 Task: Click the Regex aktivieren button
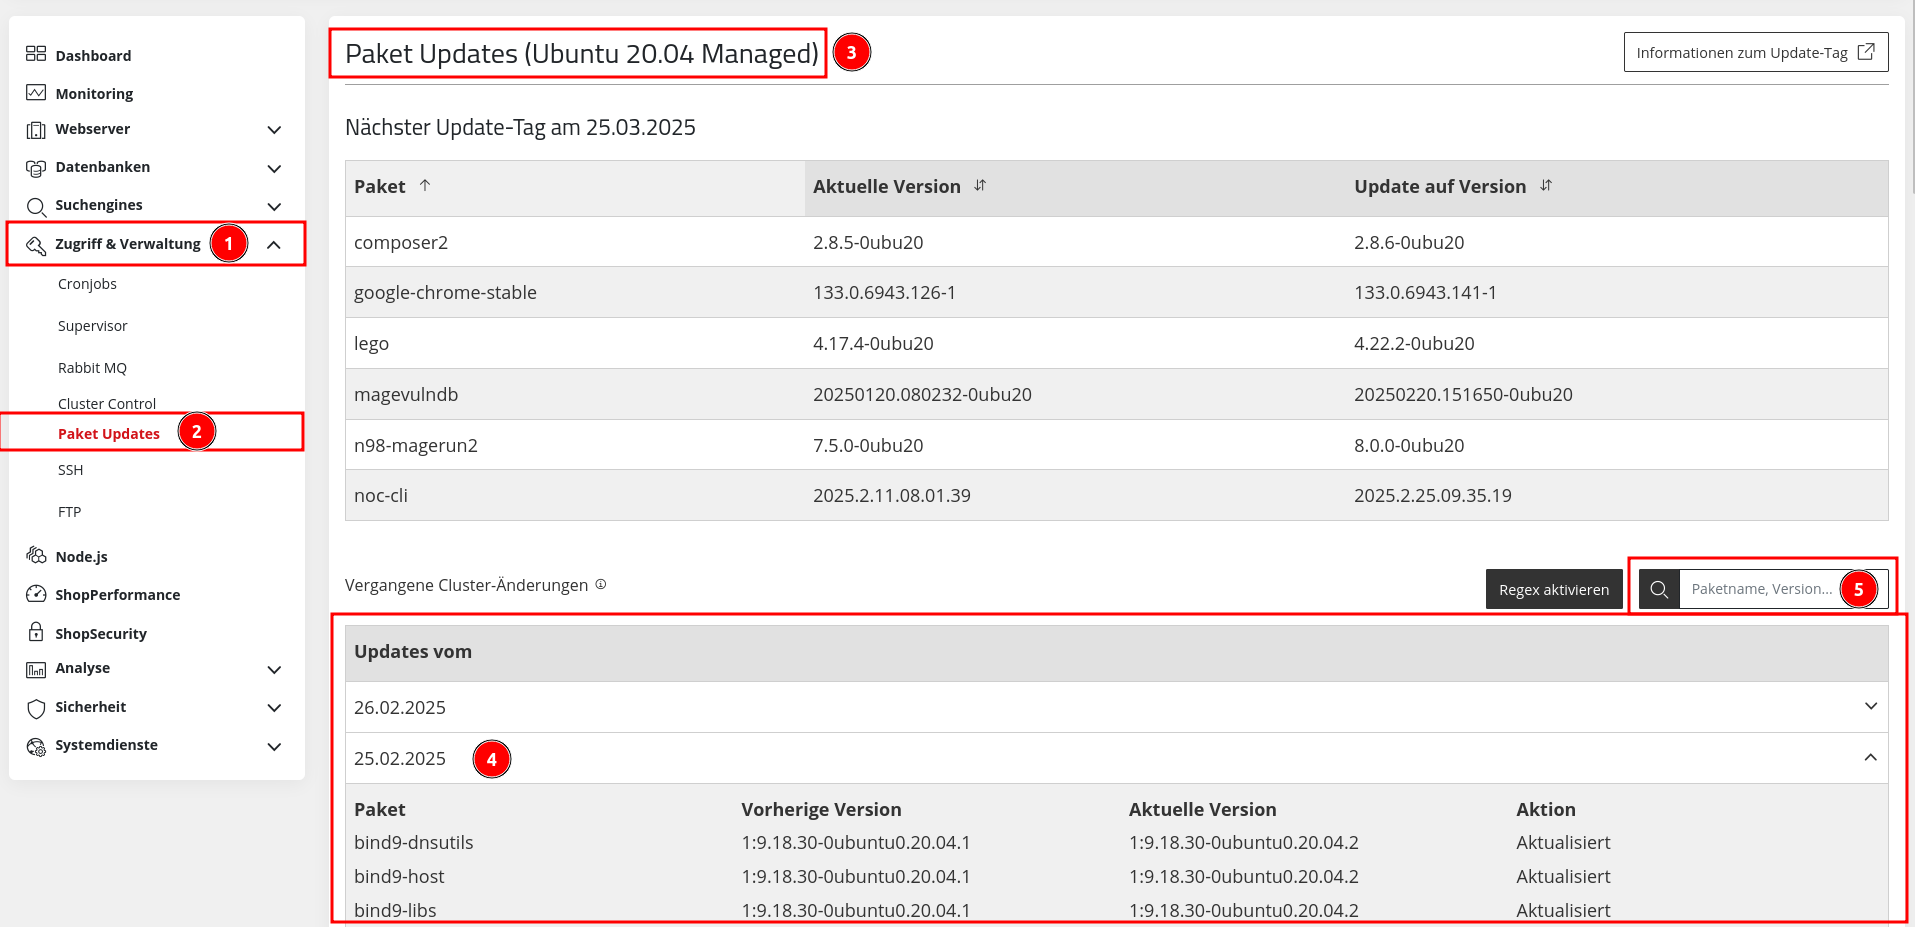(1554, 589)
